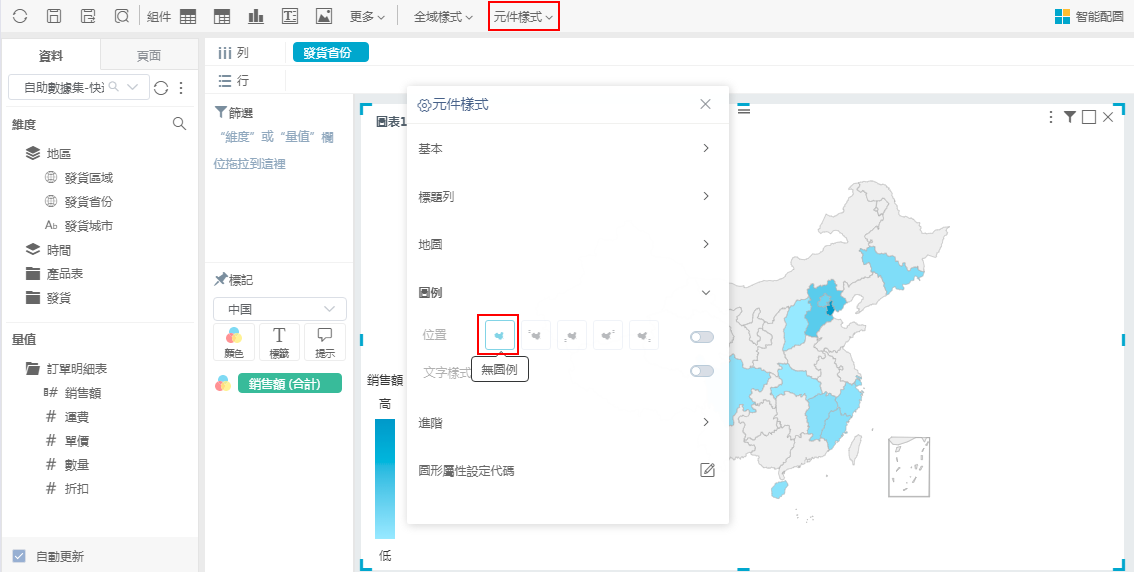Click the 智能配圖 button

click(1090, 17)
